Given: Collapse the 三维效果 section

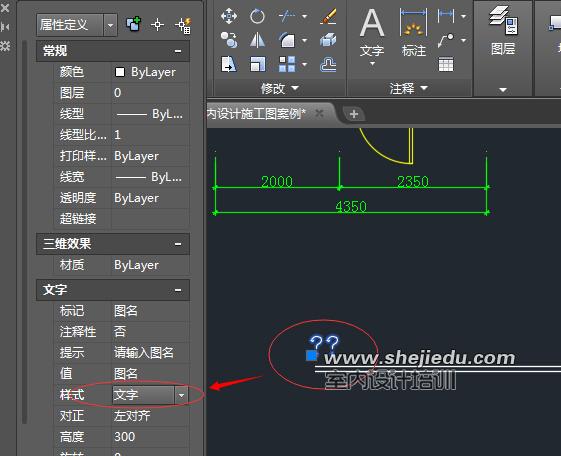Looking at the screenshot, I should 178,244.
